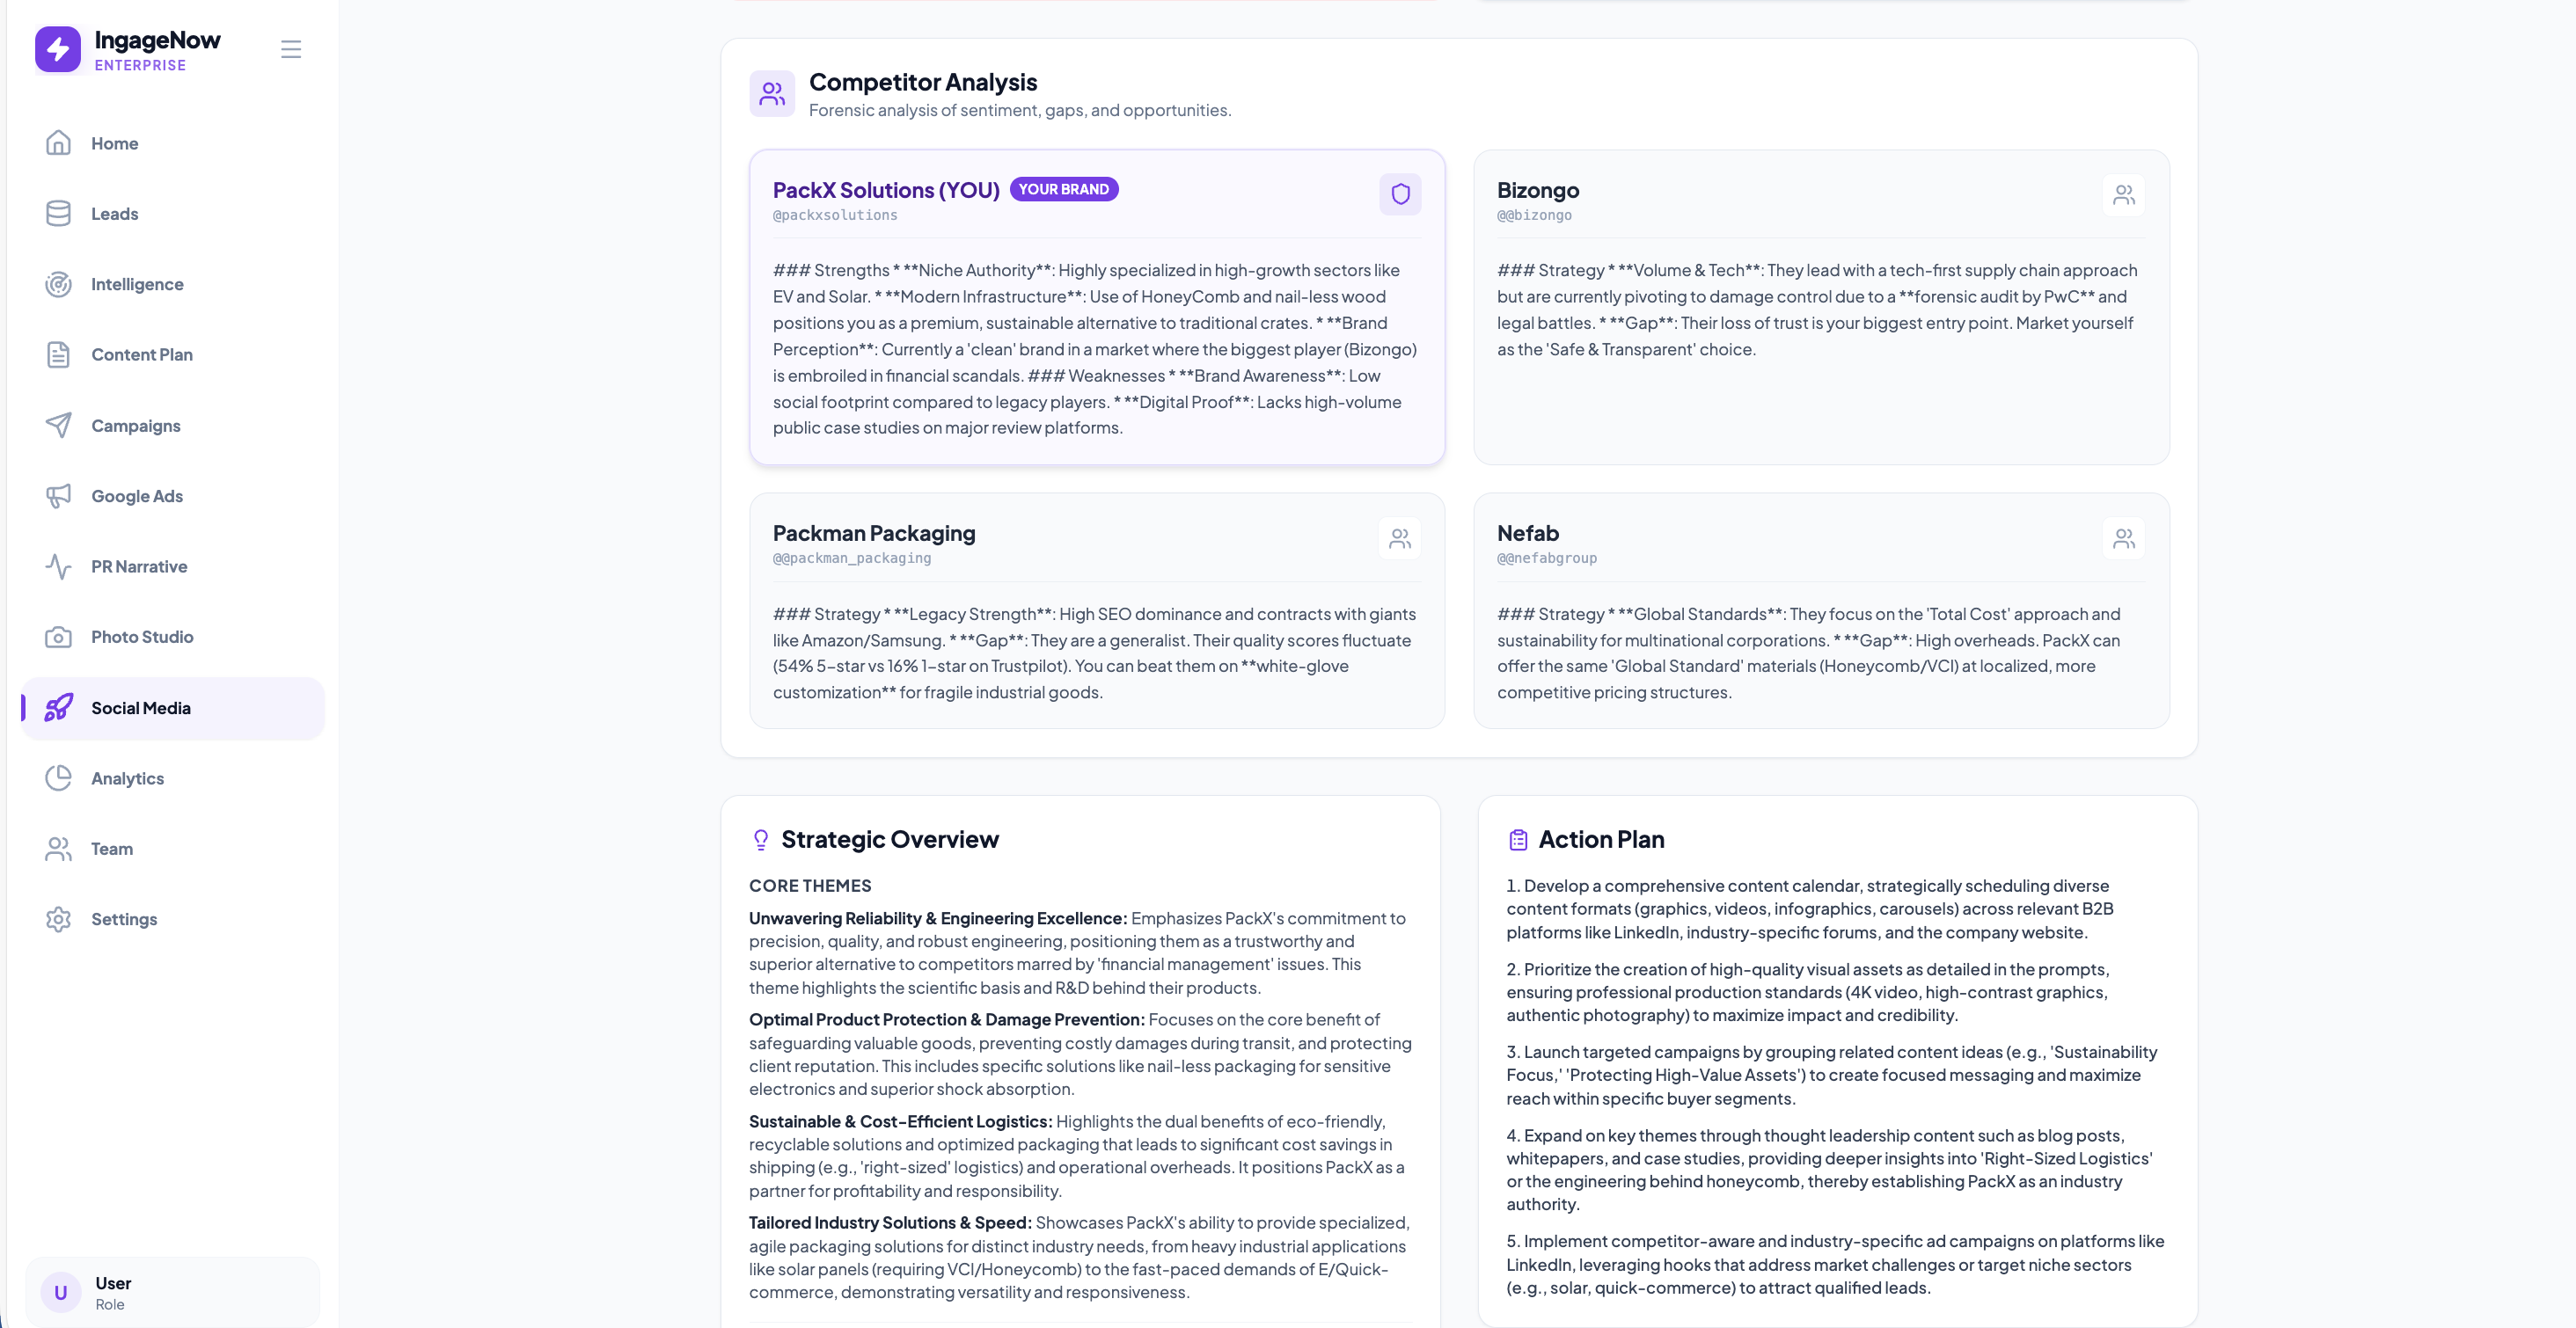
Task: Click Analytics pie chart icon
Action: [59, 778]
